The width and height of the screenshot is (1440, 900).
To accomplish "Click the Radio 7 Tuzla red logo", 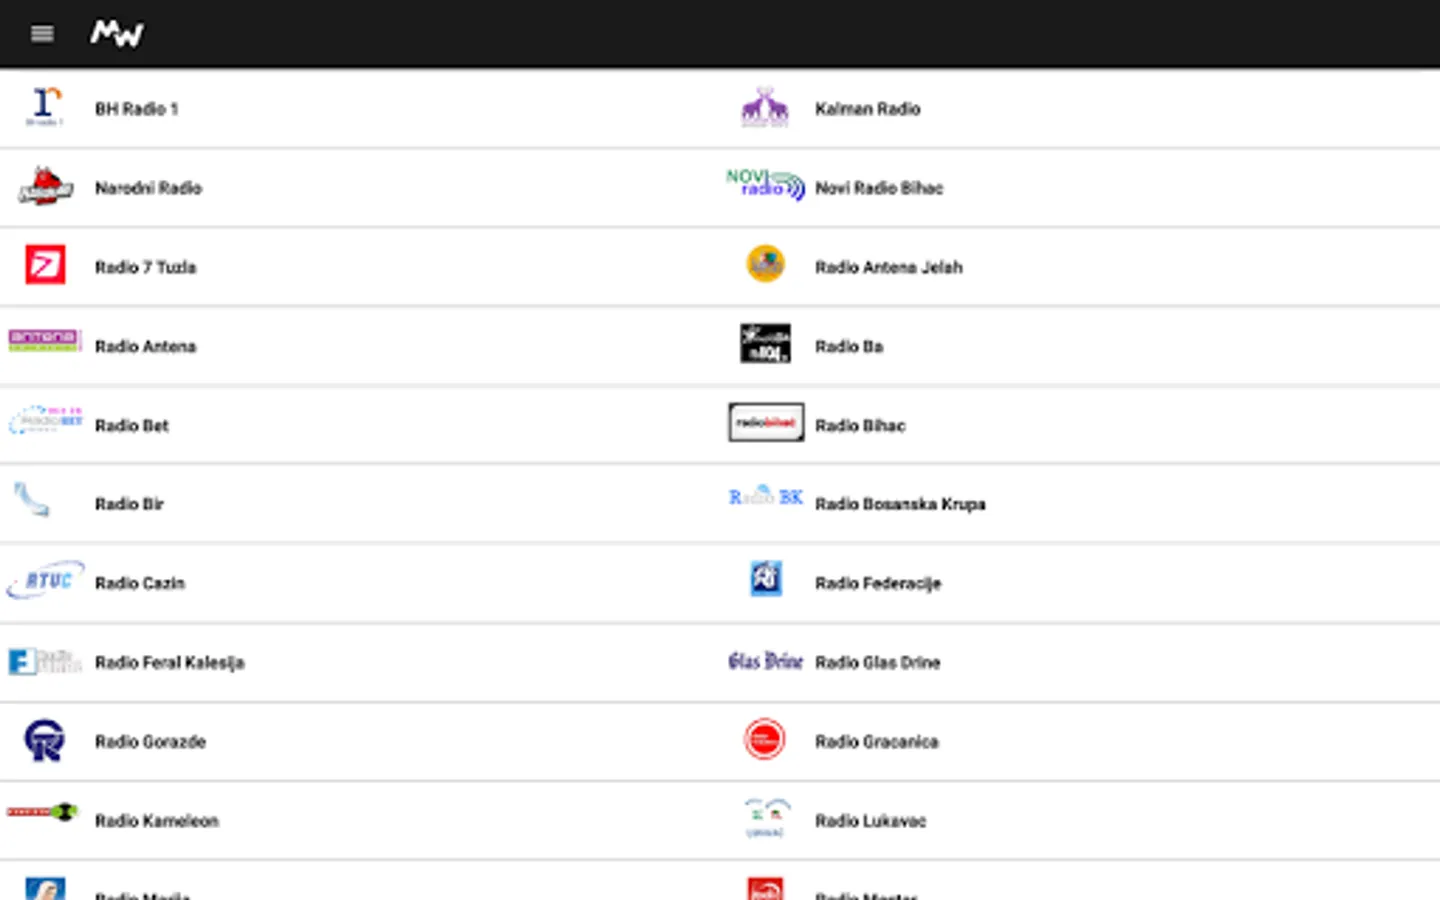I will pos(45,265).
